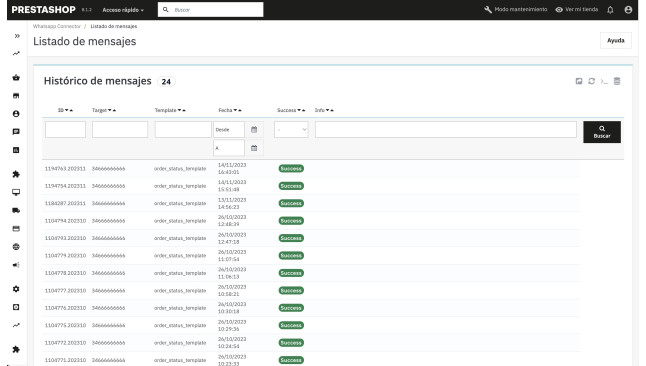The image size is (646, 366).
Task: Click date 14/11/2023 16:43:01
Action: coord(232,169)
